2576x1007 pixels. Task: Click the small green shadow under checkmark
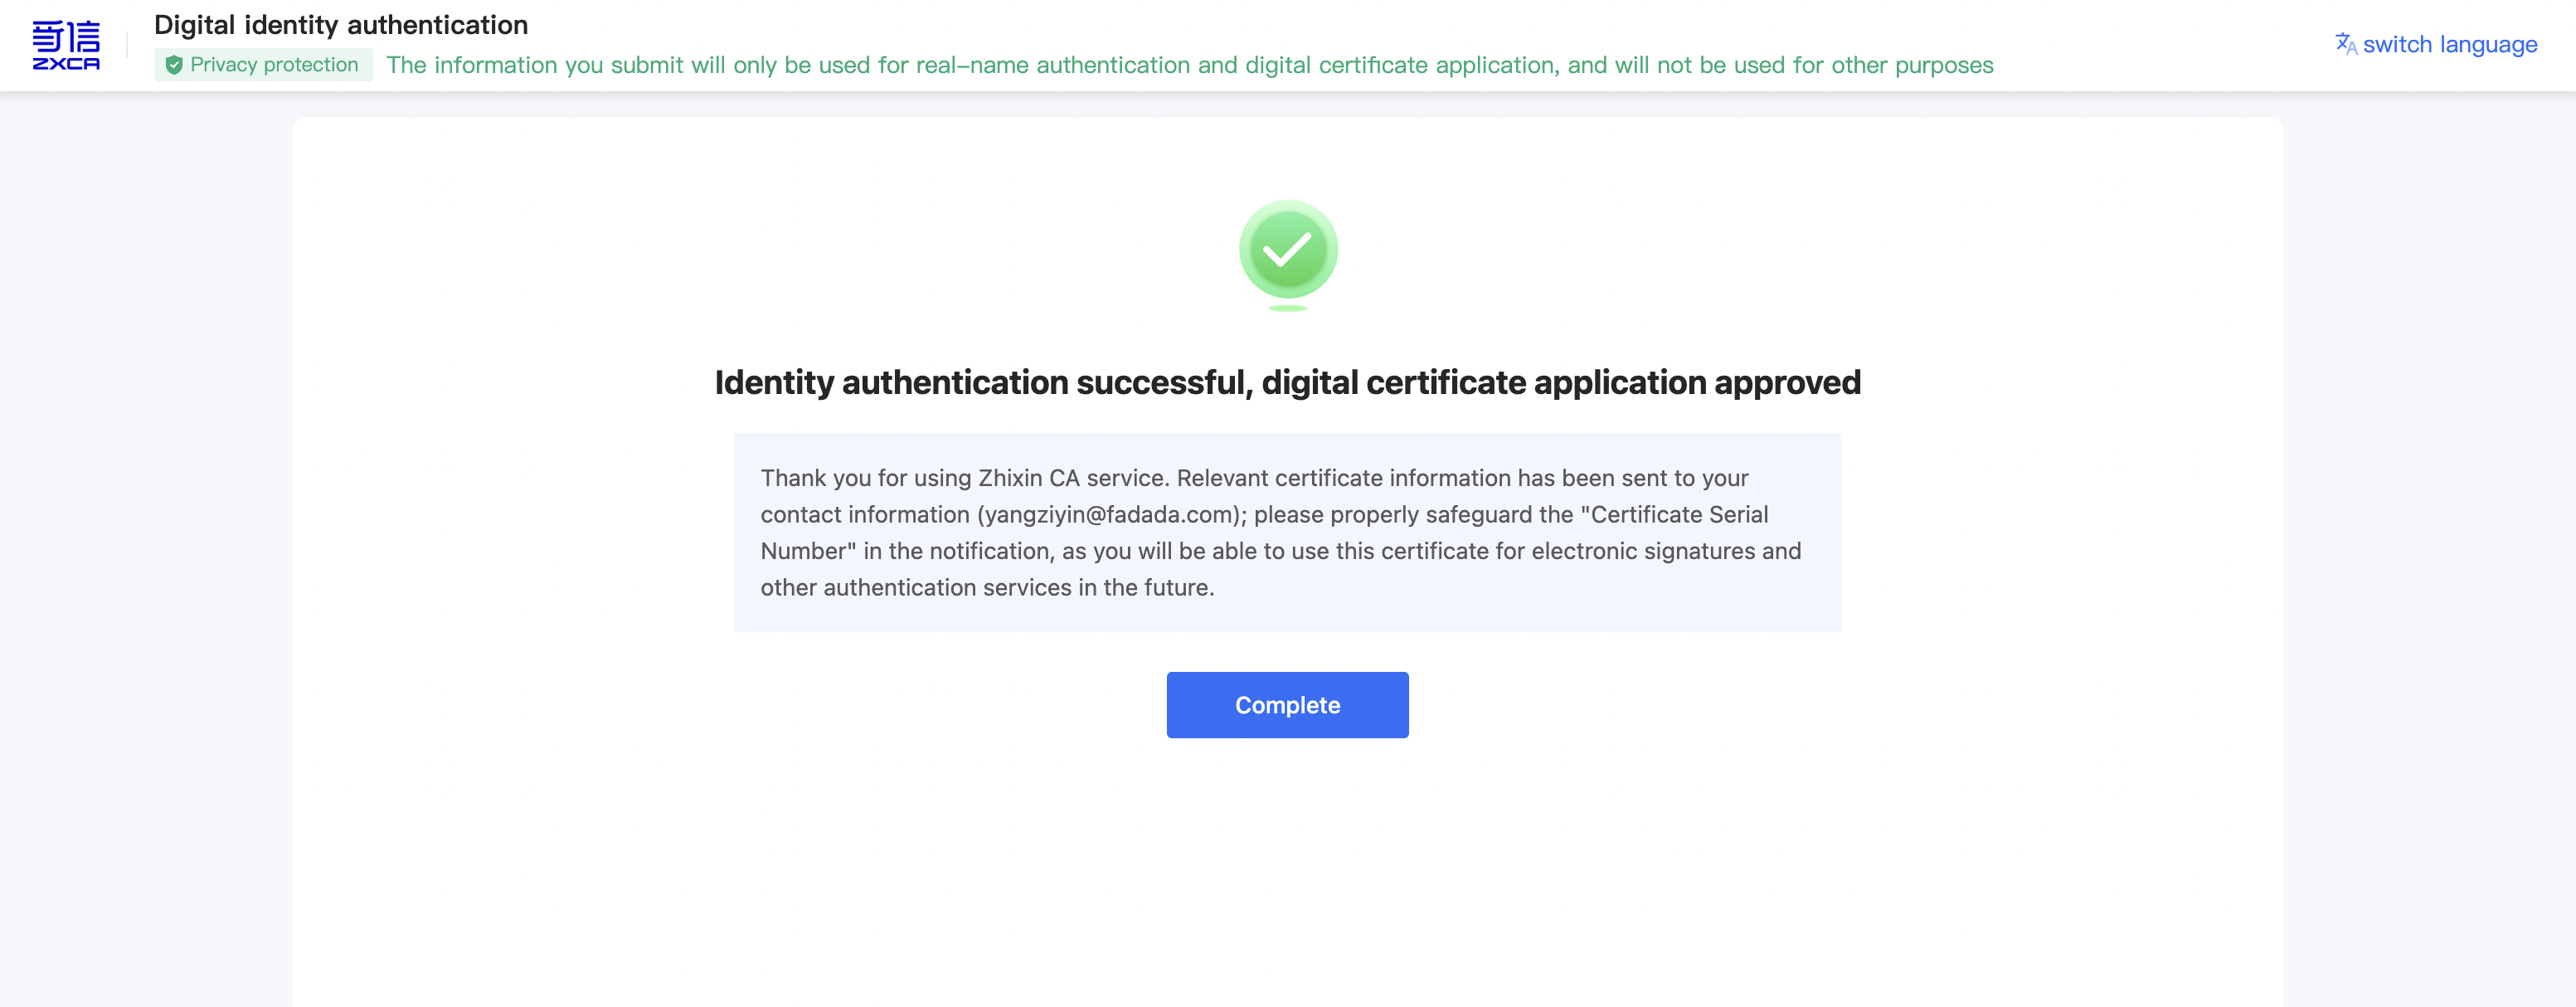(x=1288, y=308)
